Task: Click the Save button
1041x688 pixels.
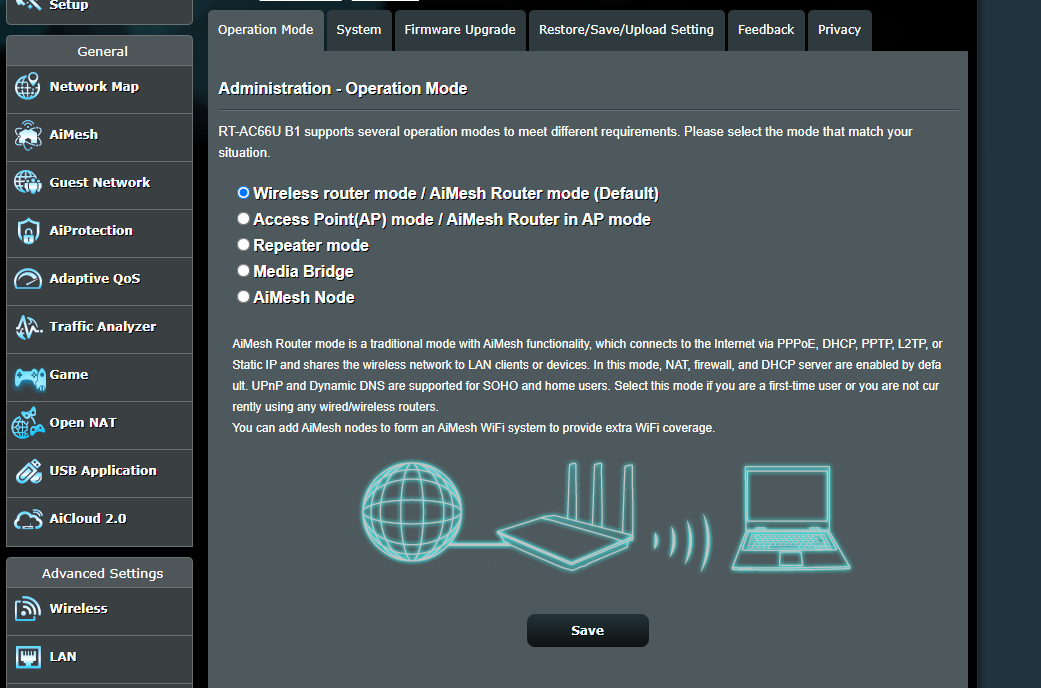Action: point(588,630)
